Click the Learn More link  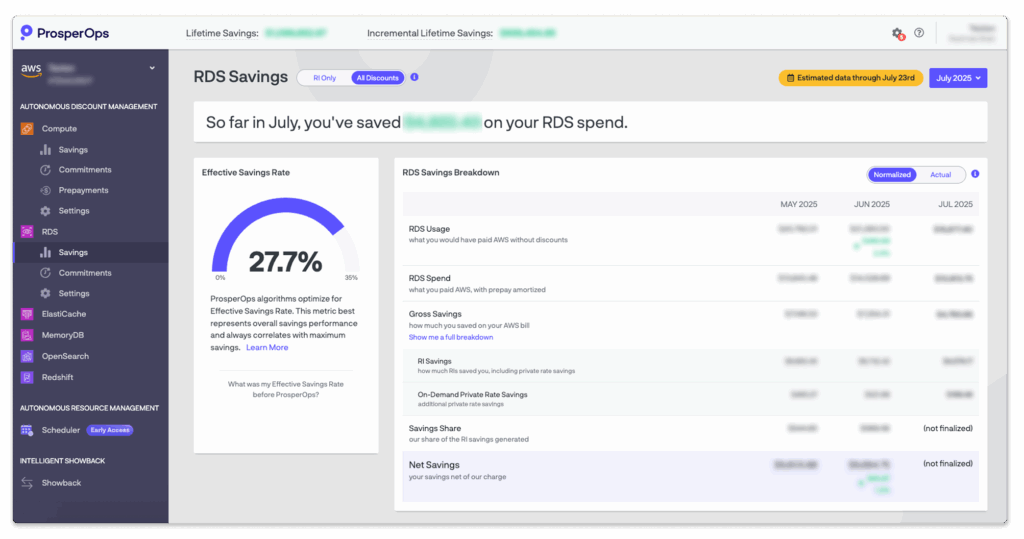[x=267, y=348]
